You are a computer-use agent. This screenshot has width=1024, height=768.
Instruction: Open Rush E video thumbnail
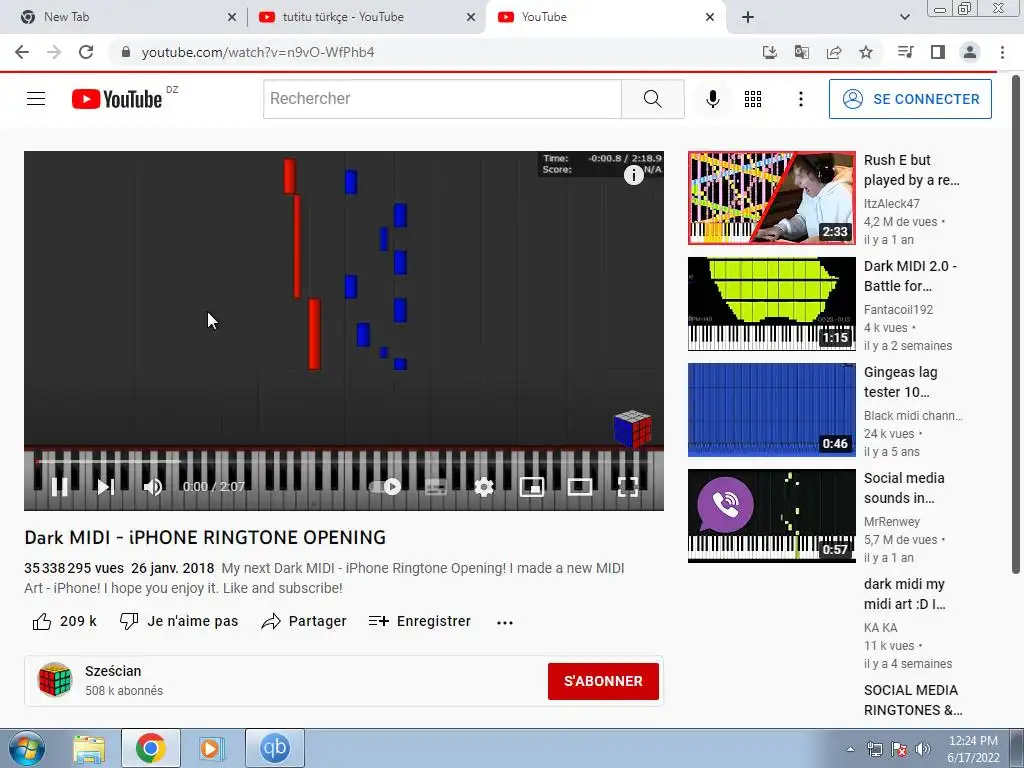(x=771, y=198)
